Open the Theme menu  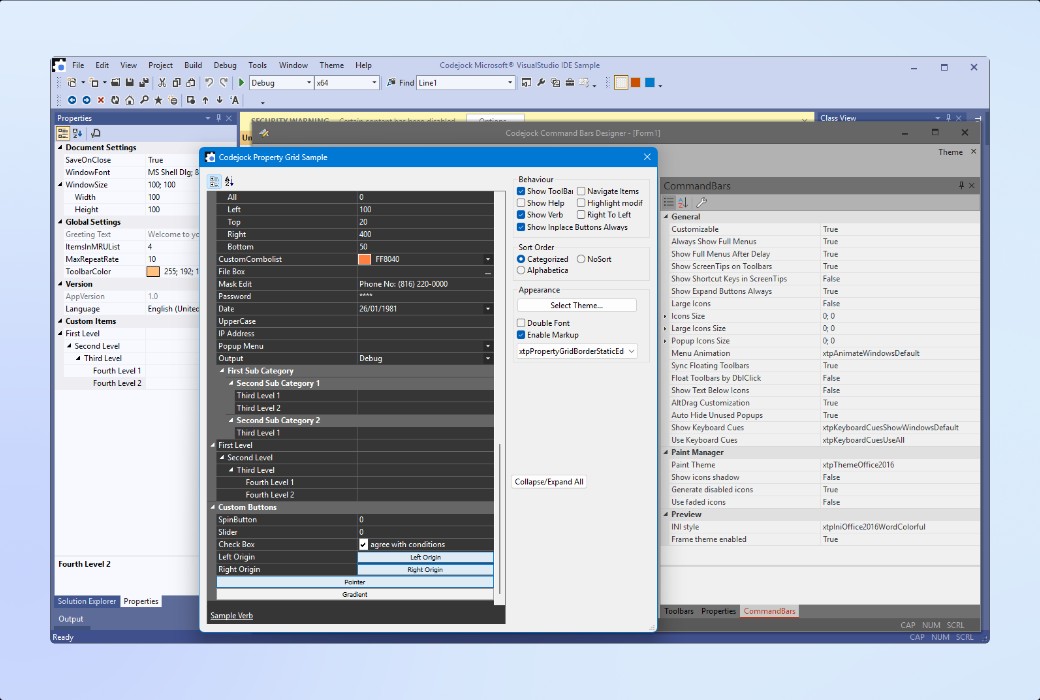332,66
